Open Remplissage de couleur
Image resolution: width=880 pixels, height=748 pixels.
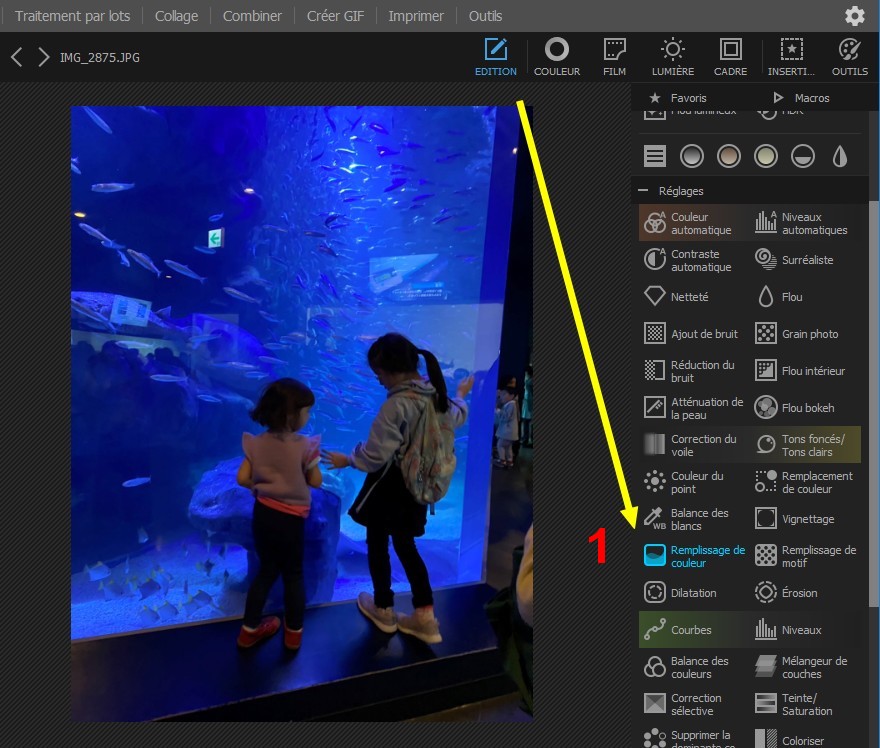[x=693, y=556]
